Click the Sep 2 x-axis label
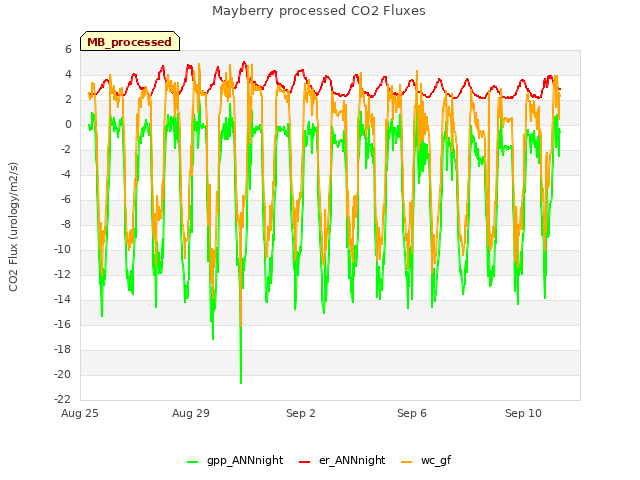Viewport: 640px width, 480px height. coord(301,413)
